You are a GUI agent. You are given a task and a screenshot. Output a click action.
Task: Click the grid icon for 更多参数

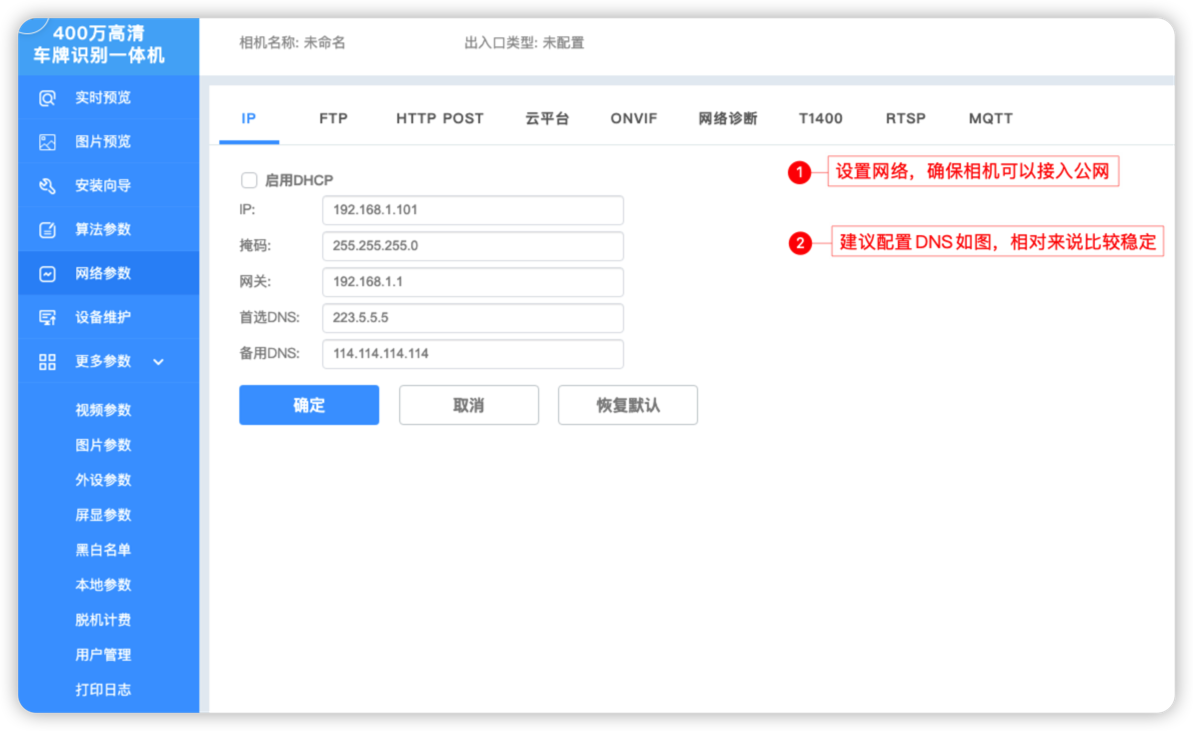pos(47,362)
